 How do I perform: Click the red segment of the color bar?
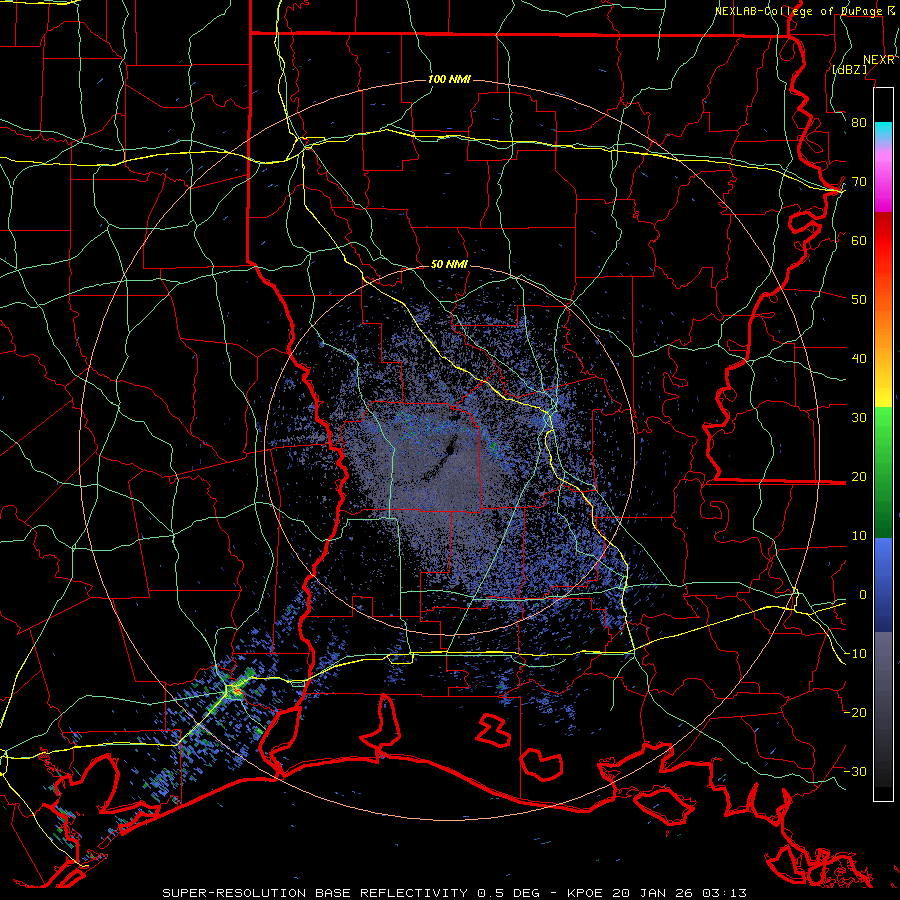coord(883,235)
